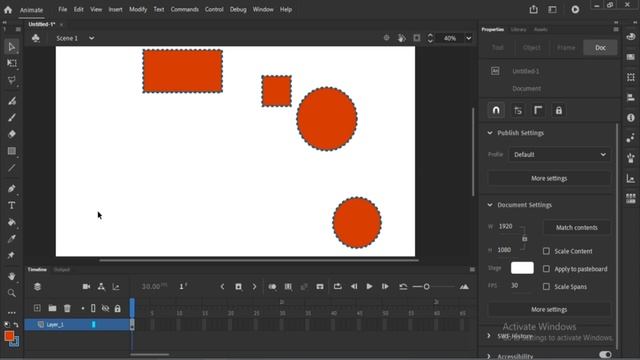Image resolution: width=640 pixels, height=360 pixels.
Task: Toggle layer outlines column icon
Action: (93, 308)
